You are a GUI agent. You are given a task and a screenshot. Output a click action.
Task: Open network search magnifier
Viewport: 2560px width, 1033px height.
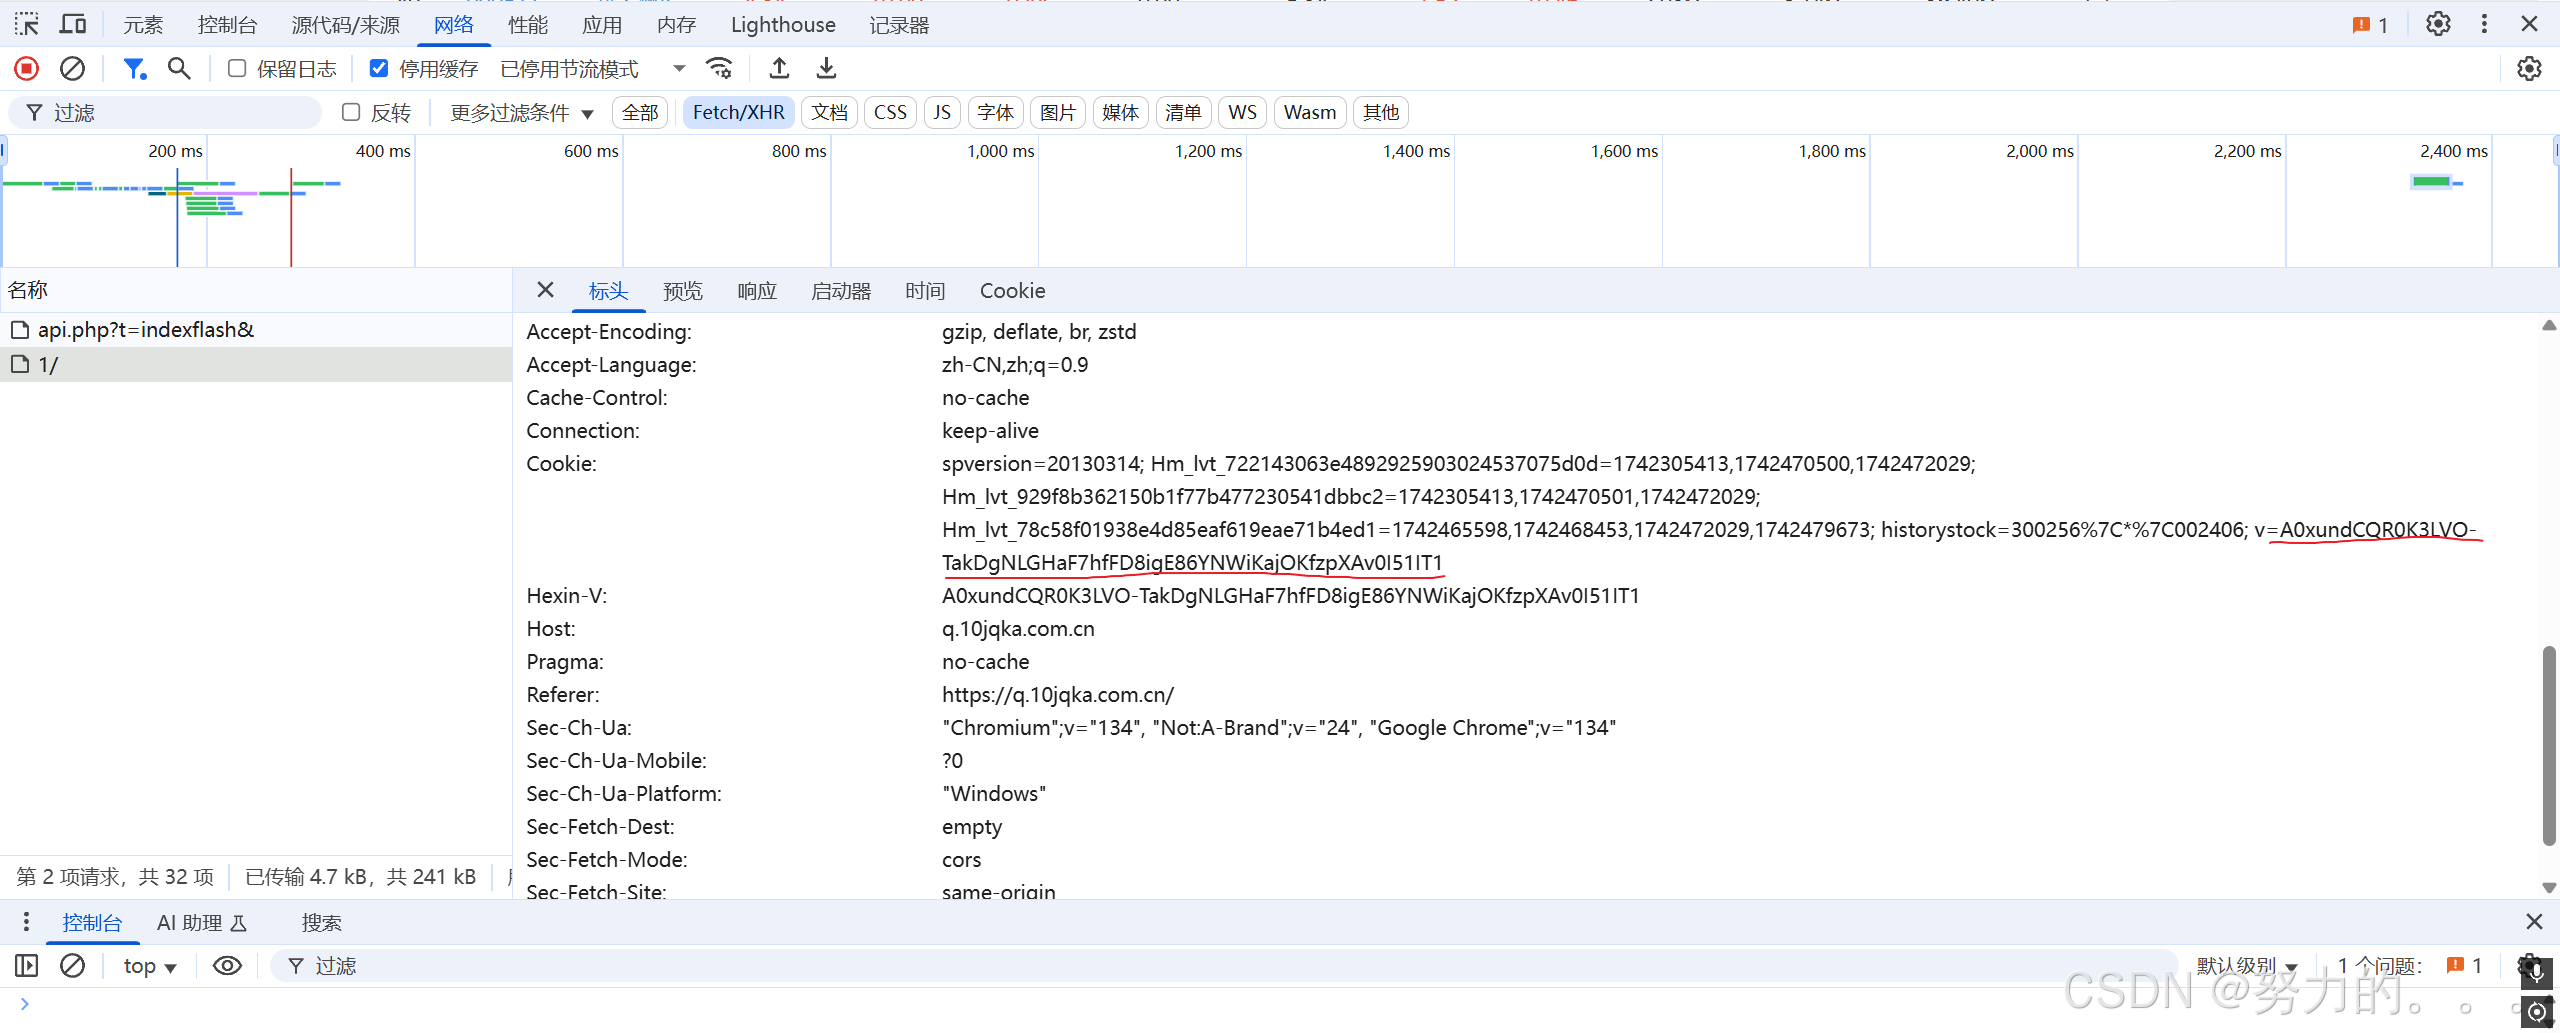pyautogui.click(x=179, y=68)
